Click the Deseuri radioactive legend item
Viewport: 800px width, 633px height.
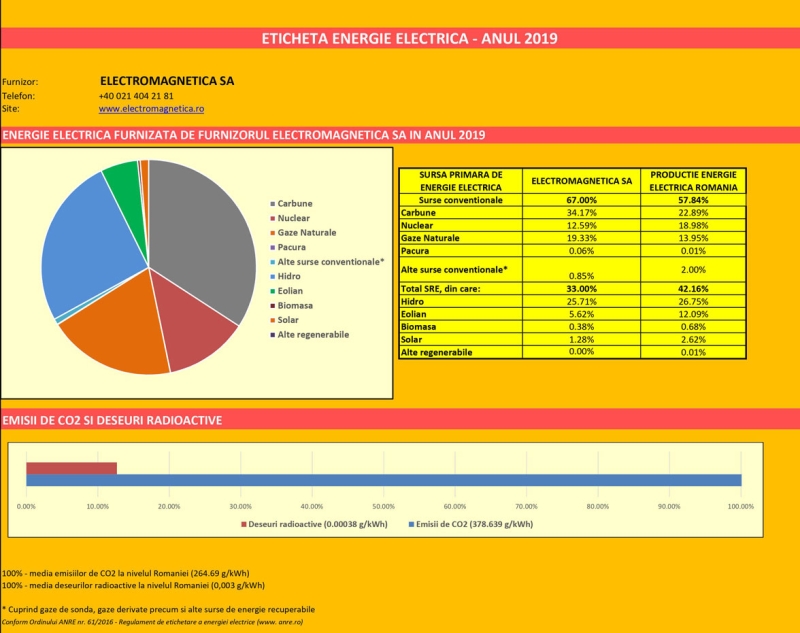[314, 524]
